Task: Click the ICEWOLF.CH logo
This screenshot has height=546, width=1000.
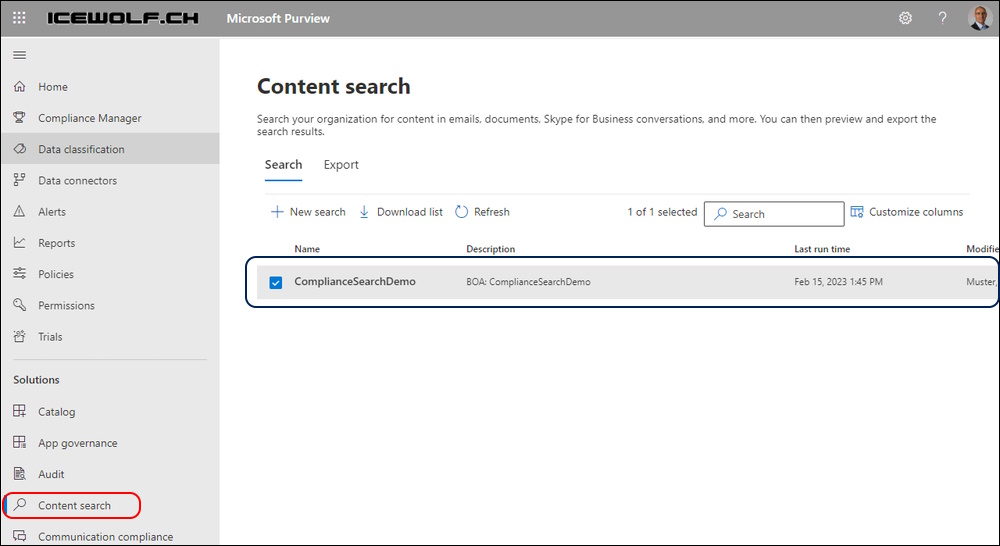Action: pyautogui.click(x=122, y=18)
